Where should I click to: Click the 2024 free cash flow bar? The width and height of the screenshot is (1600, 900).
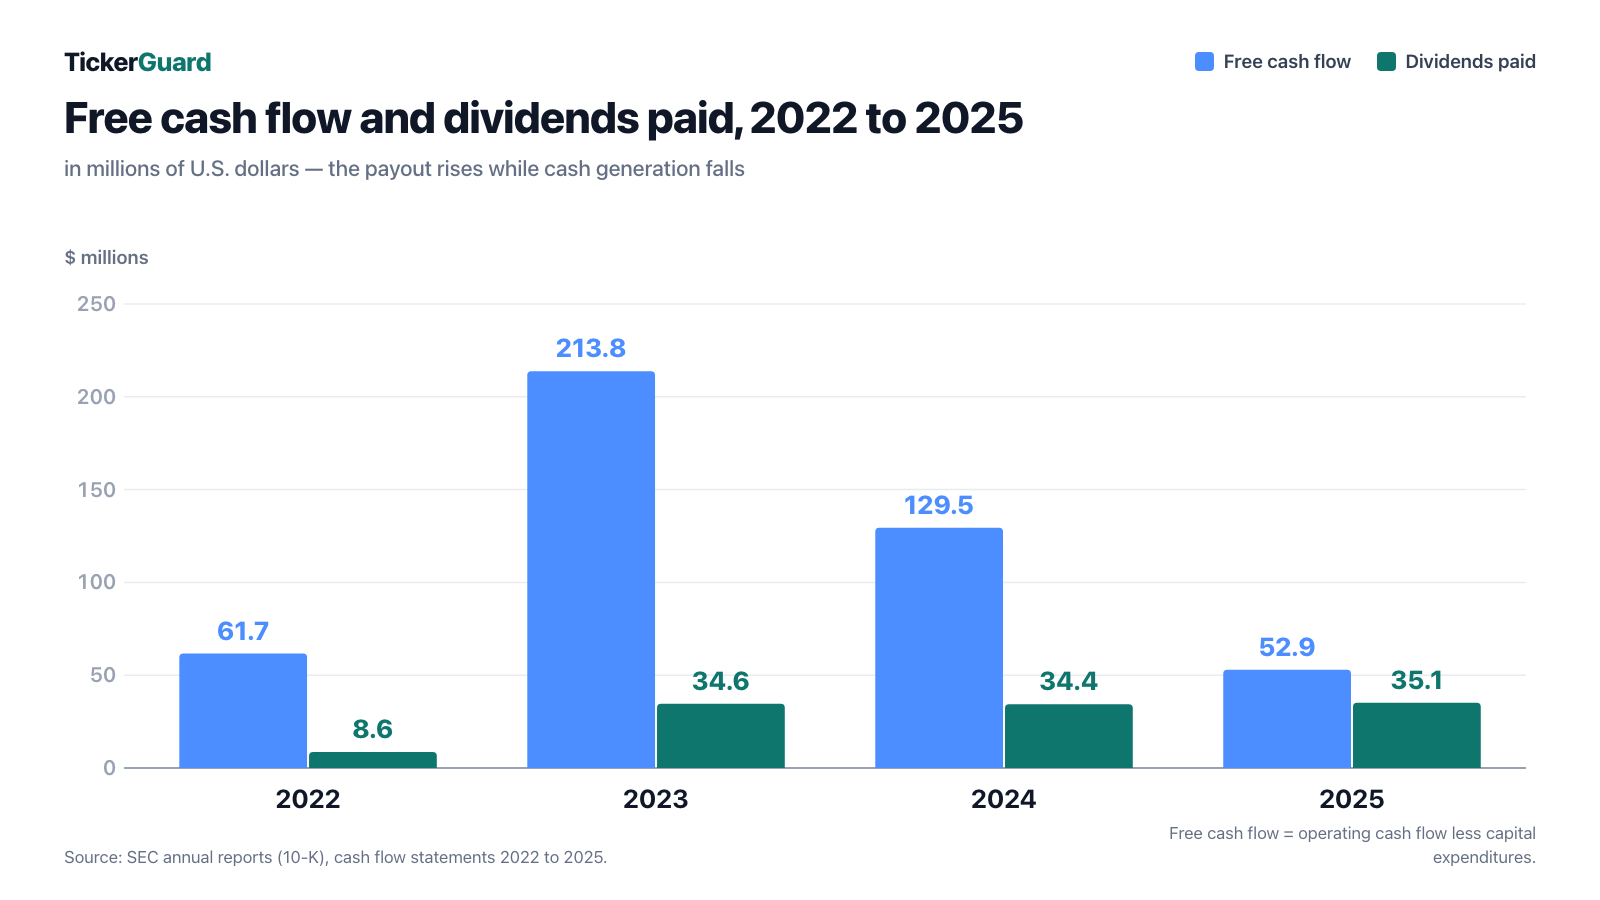click(939, 648)
